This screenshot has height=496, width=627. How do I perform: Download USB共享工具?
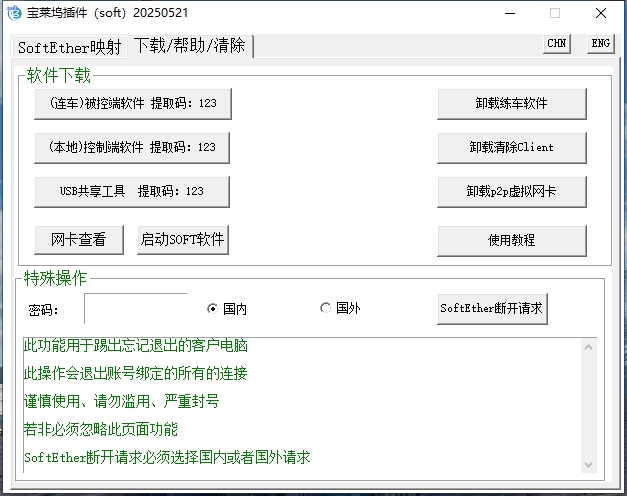[x=132, y=191]
